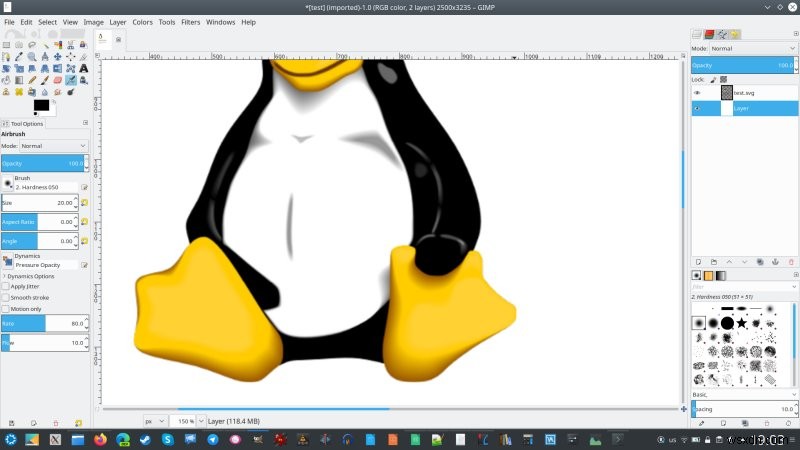Viewport: 800px width, 450px height.
Task: Hide the test.svg layer
Action: coord(698,92)
